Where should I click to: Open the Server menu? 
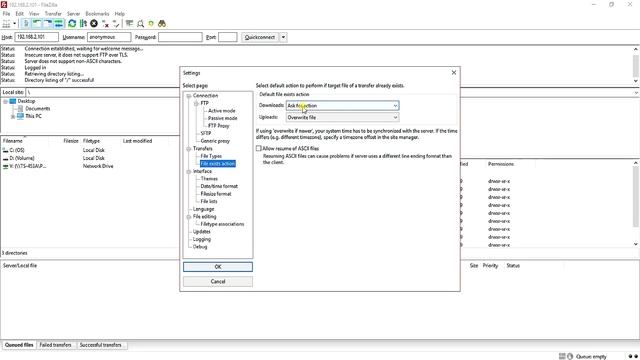pyautogui.click(x=73, y=13)
